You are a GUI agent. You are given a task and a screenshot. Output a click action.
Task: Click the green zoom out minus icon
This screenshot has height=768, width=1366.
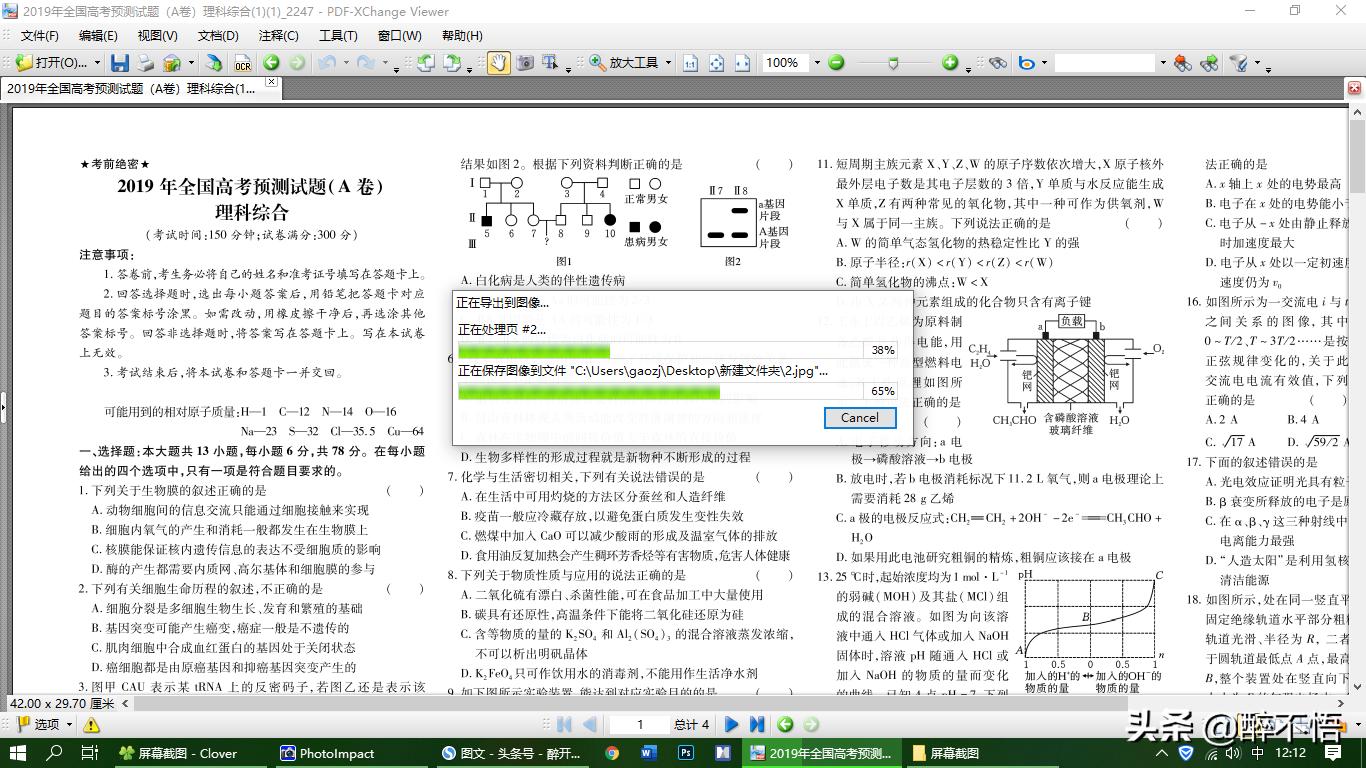click(836, 63)
